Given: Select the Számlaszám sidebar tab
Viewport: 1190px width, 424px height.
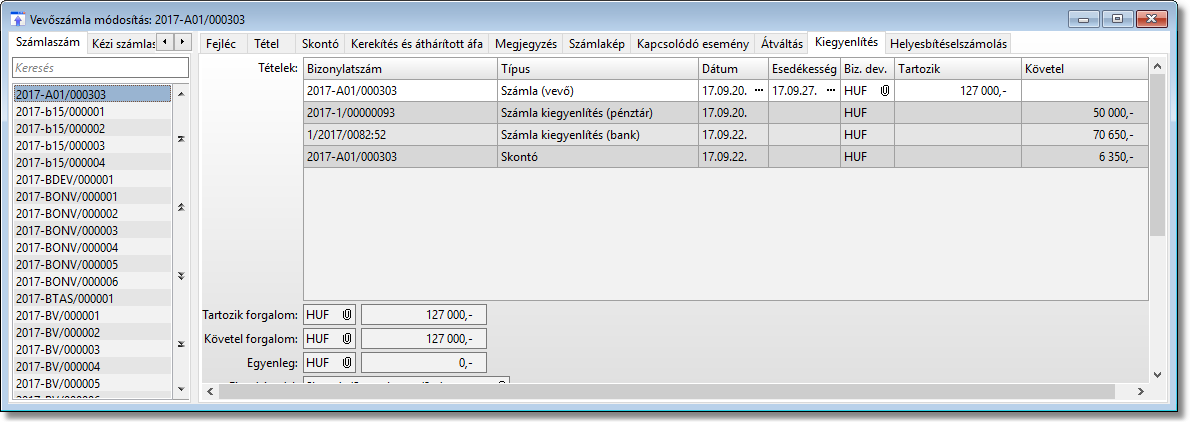Looking at the screenshot, I should tap(49, 42).
